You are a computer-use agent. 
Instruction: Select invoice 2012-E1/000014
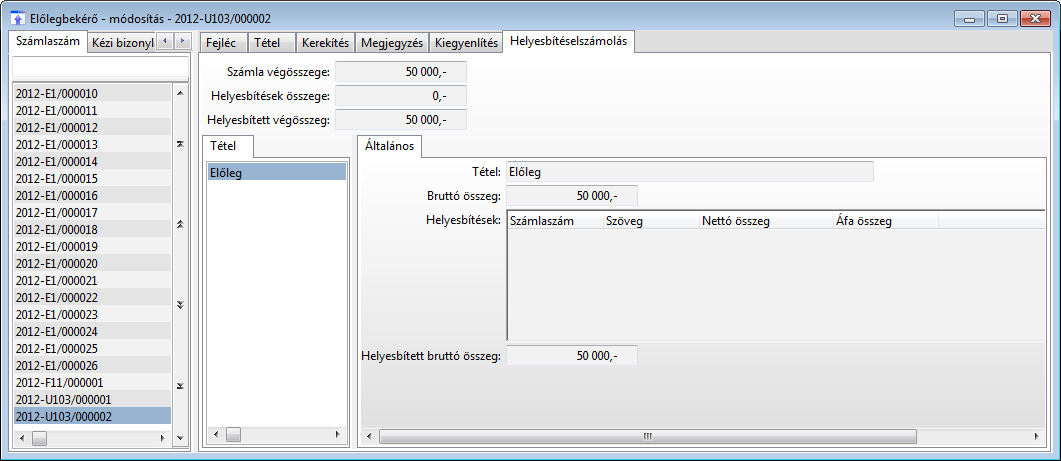92,161
